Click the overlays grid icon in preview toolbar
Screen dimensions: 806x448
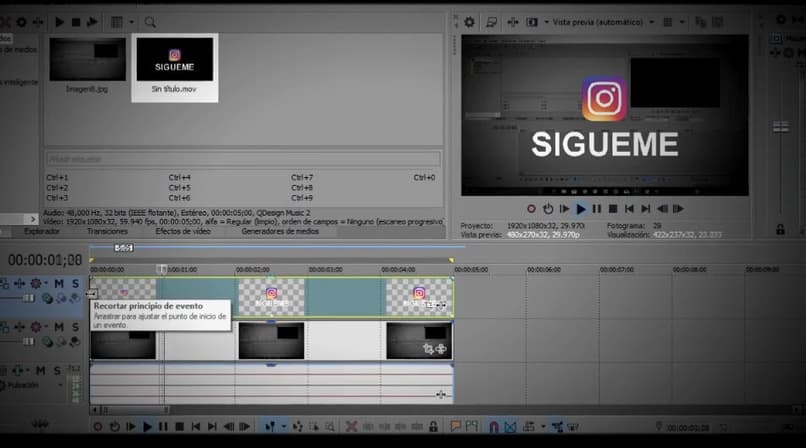(668, 22)
